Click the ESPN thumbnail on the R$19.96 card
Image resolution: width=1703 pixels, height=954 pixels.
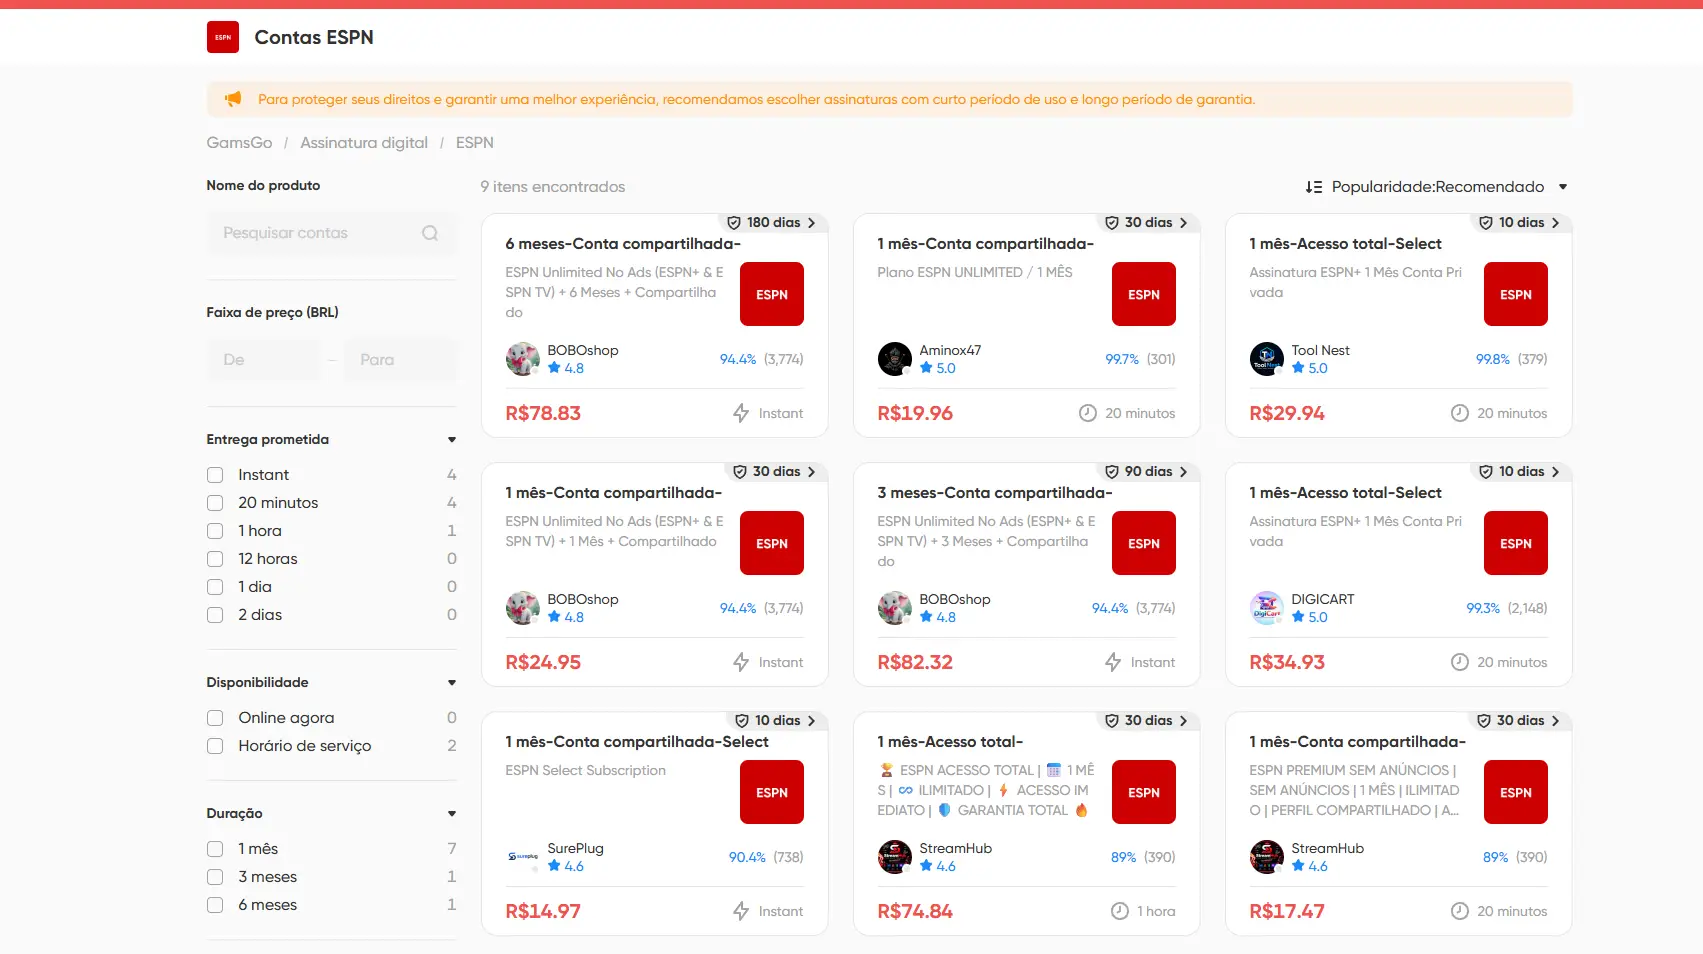pyautogui.click(x=1144, y=294)
